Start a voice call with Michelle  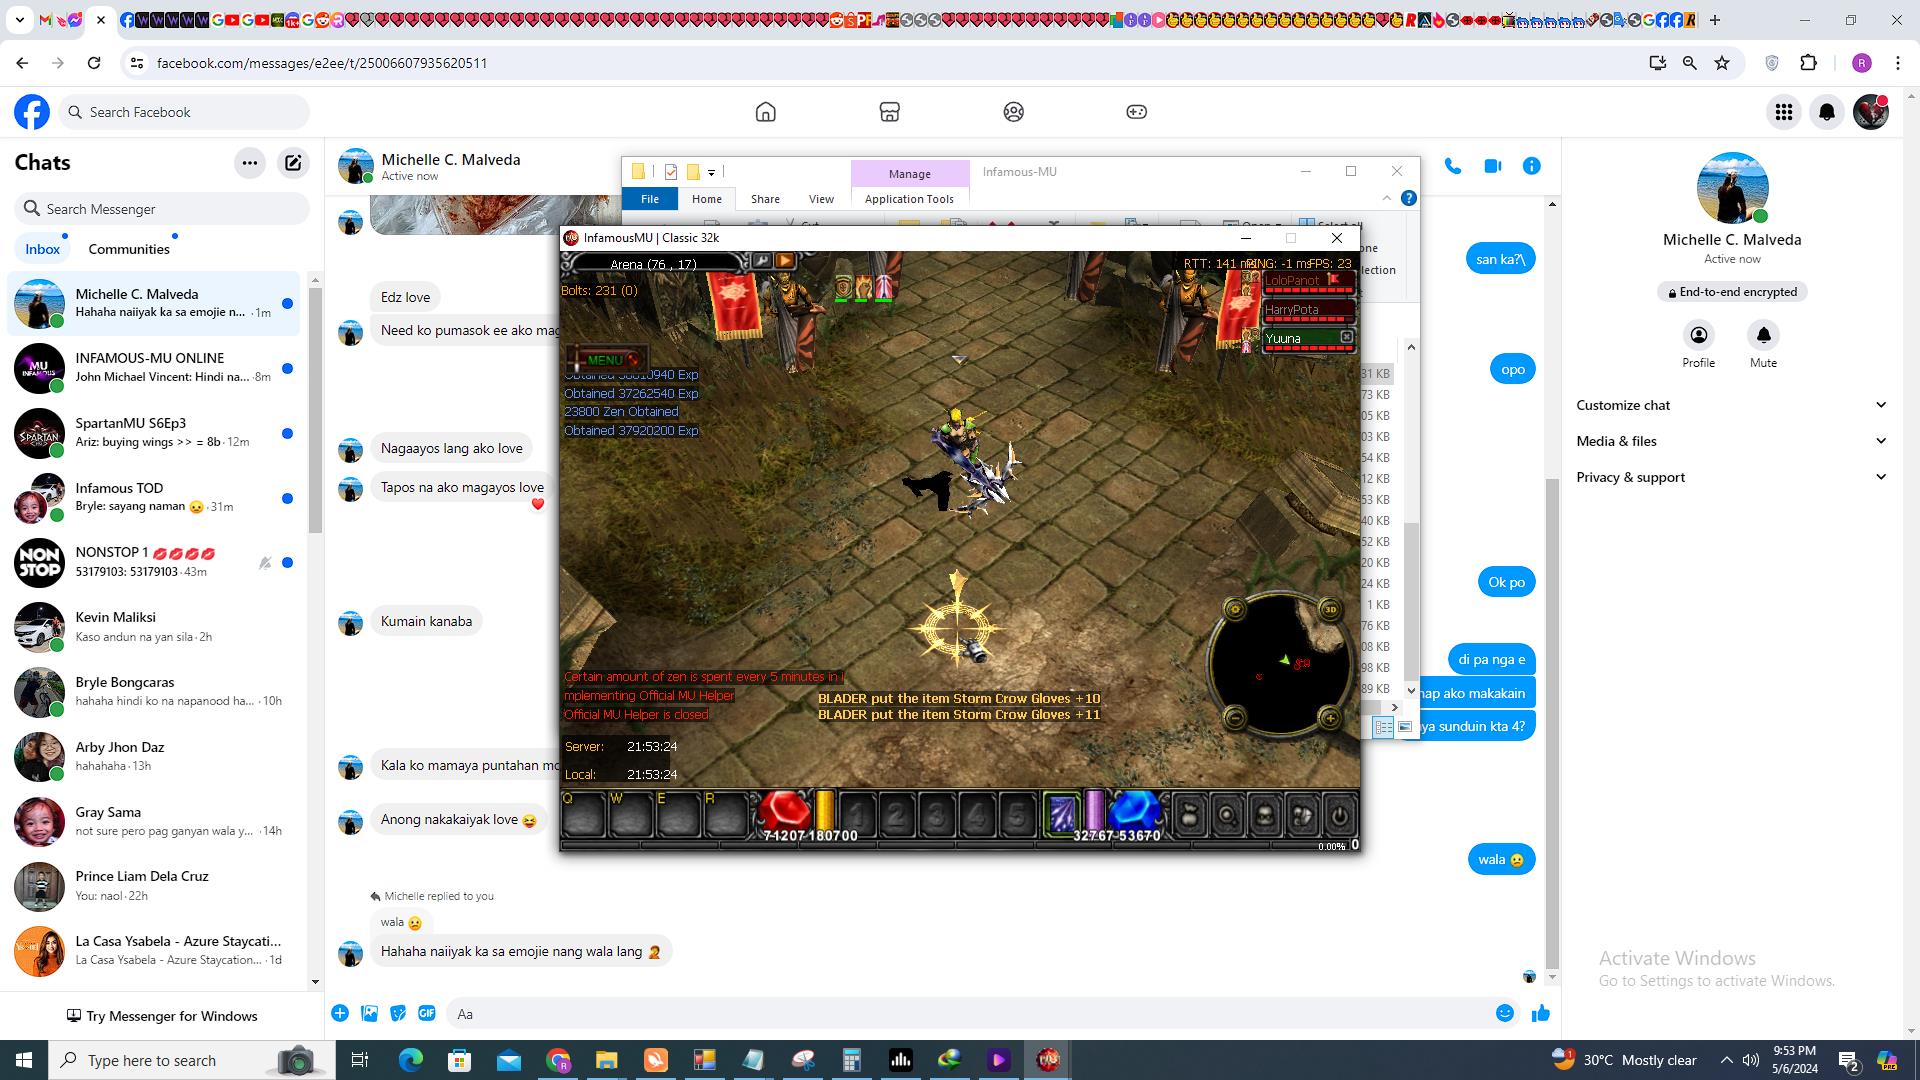(1453, 167)
